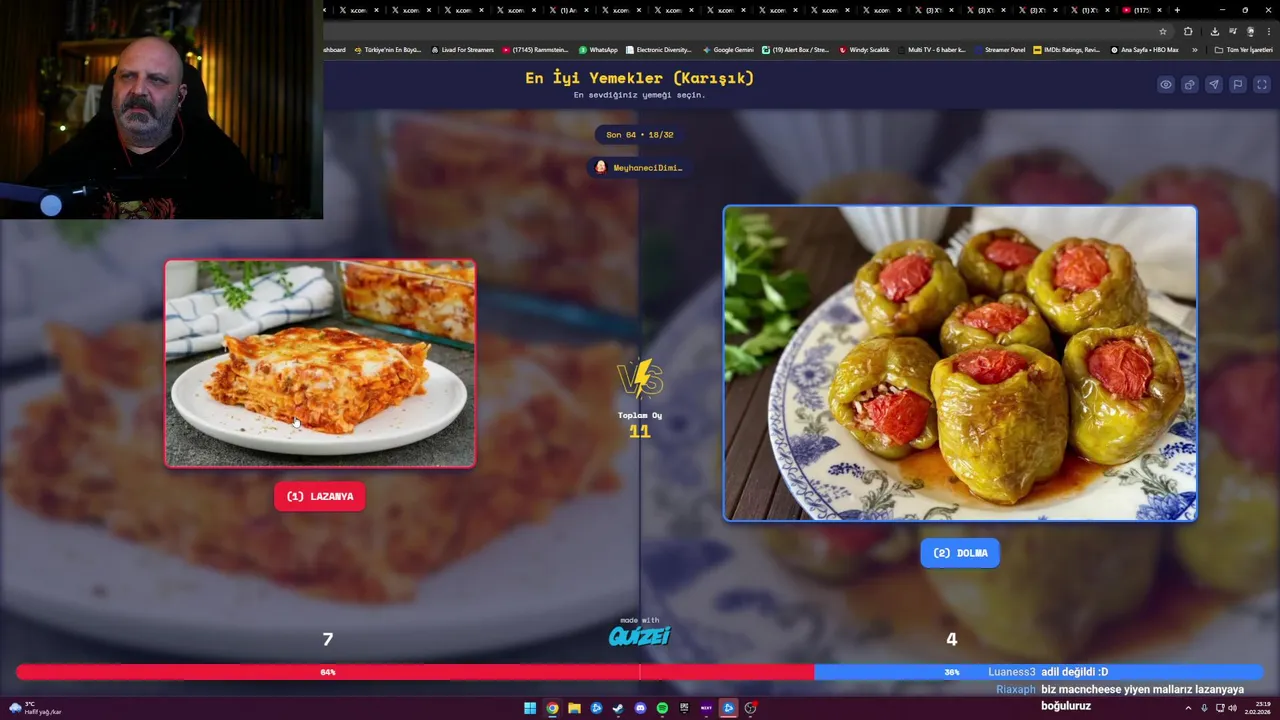Open the Streamer Panel bookmark
The width and height of the screenshot is (1280, 720).
tap(999, 49)
